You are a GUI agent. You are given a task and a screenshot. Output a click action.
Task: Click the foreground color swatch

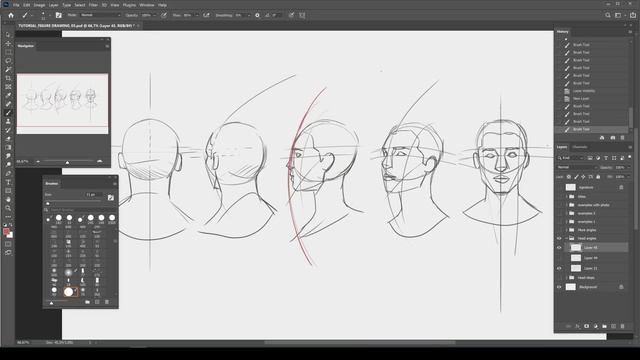point(6,232)
